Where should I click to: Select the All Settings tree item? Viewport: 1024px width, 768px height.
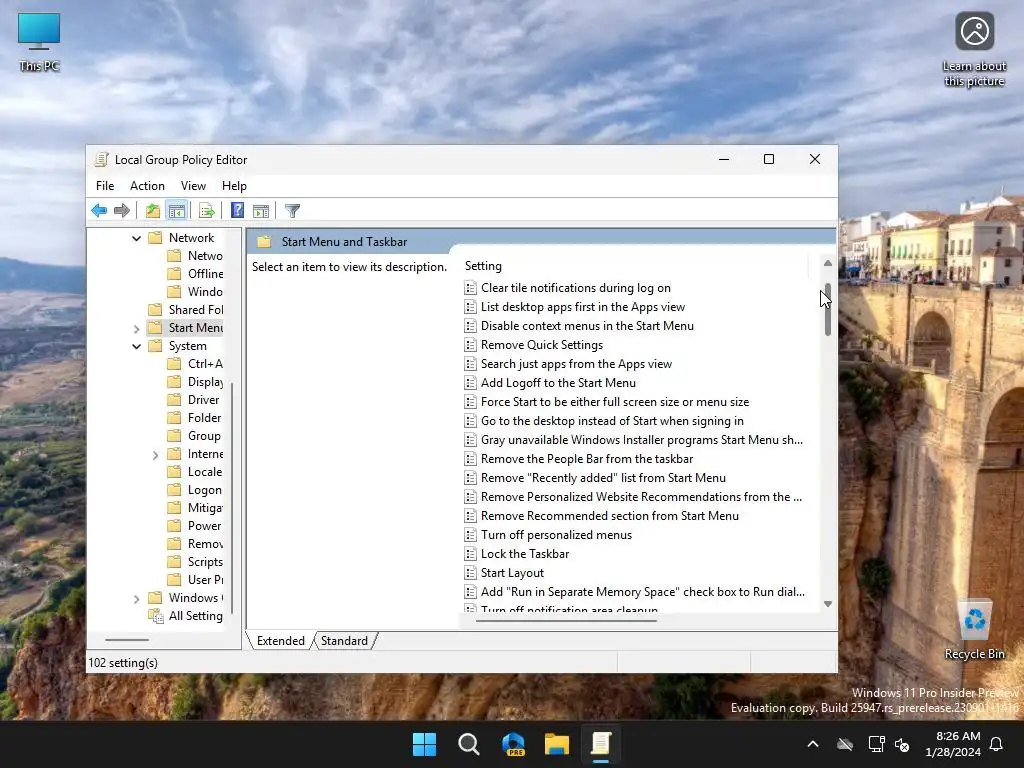(186, 616)
